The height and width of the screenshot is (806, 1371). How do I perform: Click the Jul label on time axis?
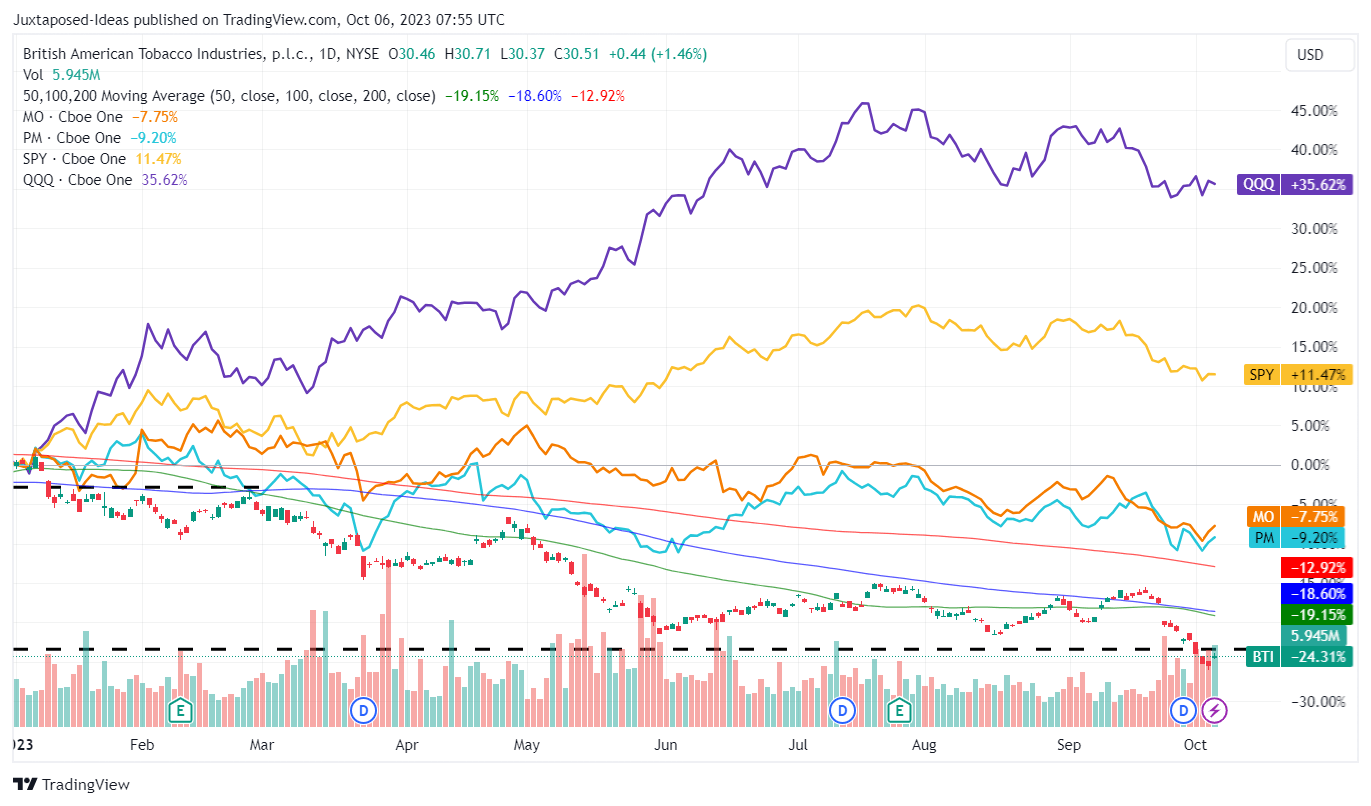[x=798, y=745]
